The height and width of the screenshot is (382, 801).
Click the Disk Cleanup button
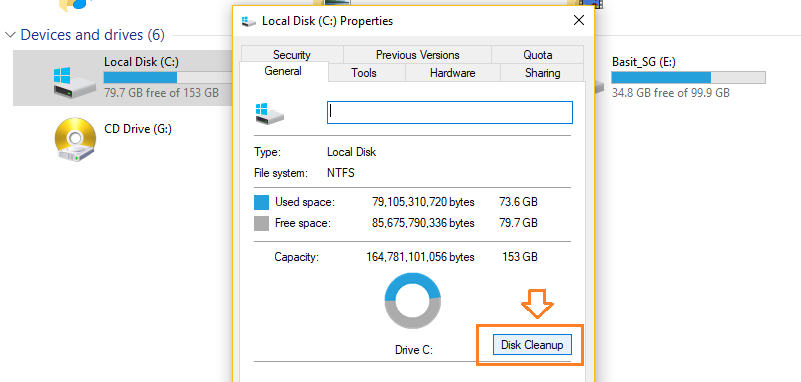[532, 345]
